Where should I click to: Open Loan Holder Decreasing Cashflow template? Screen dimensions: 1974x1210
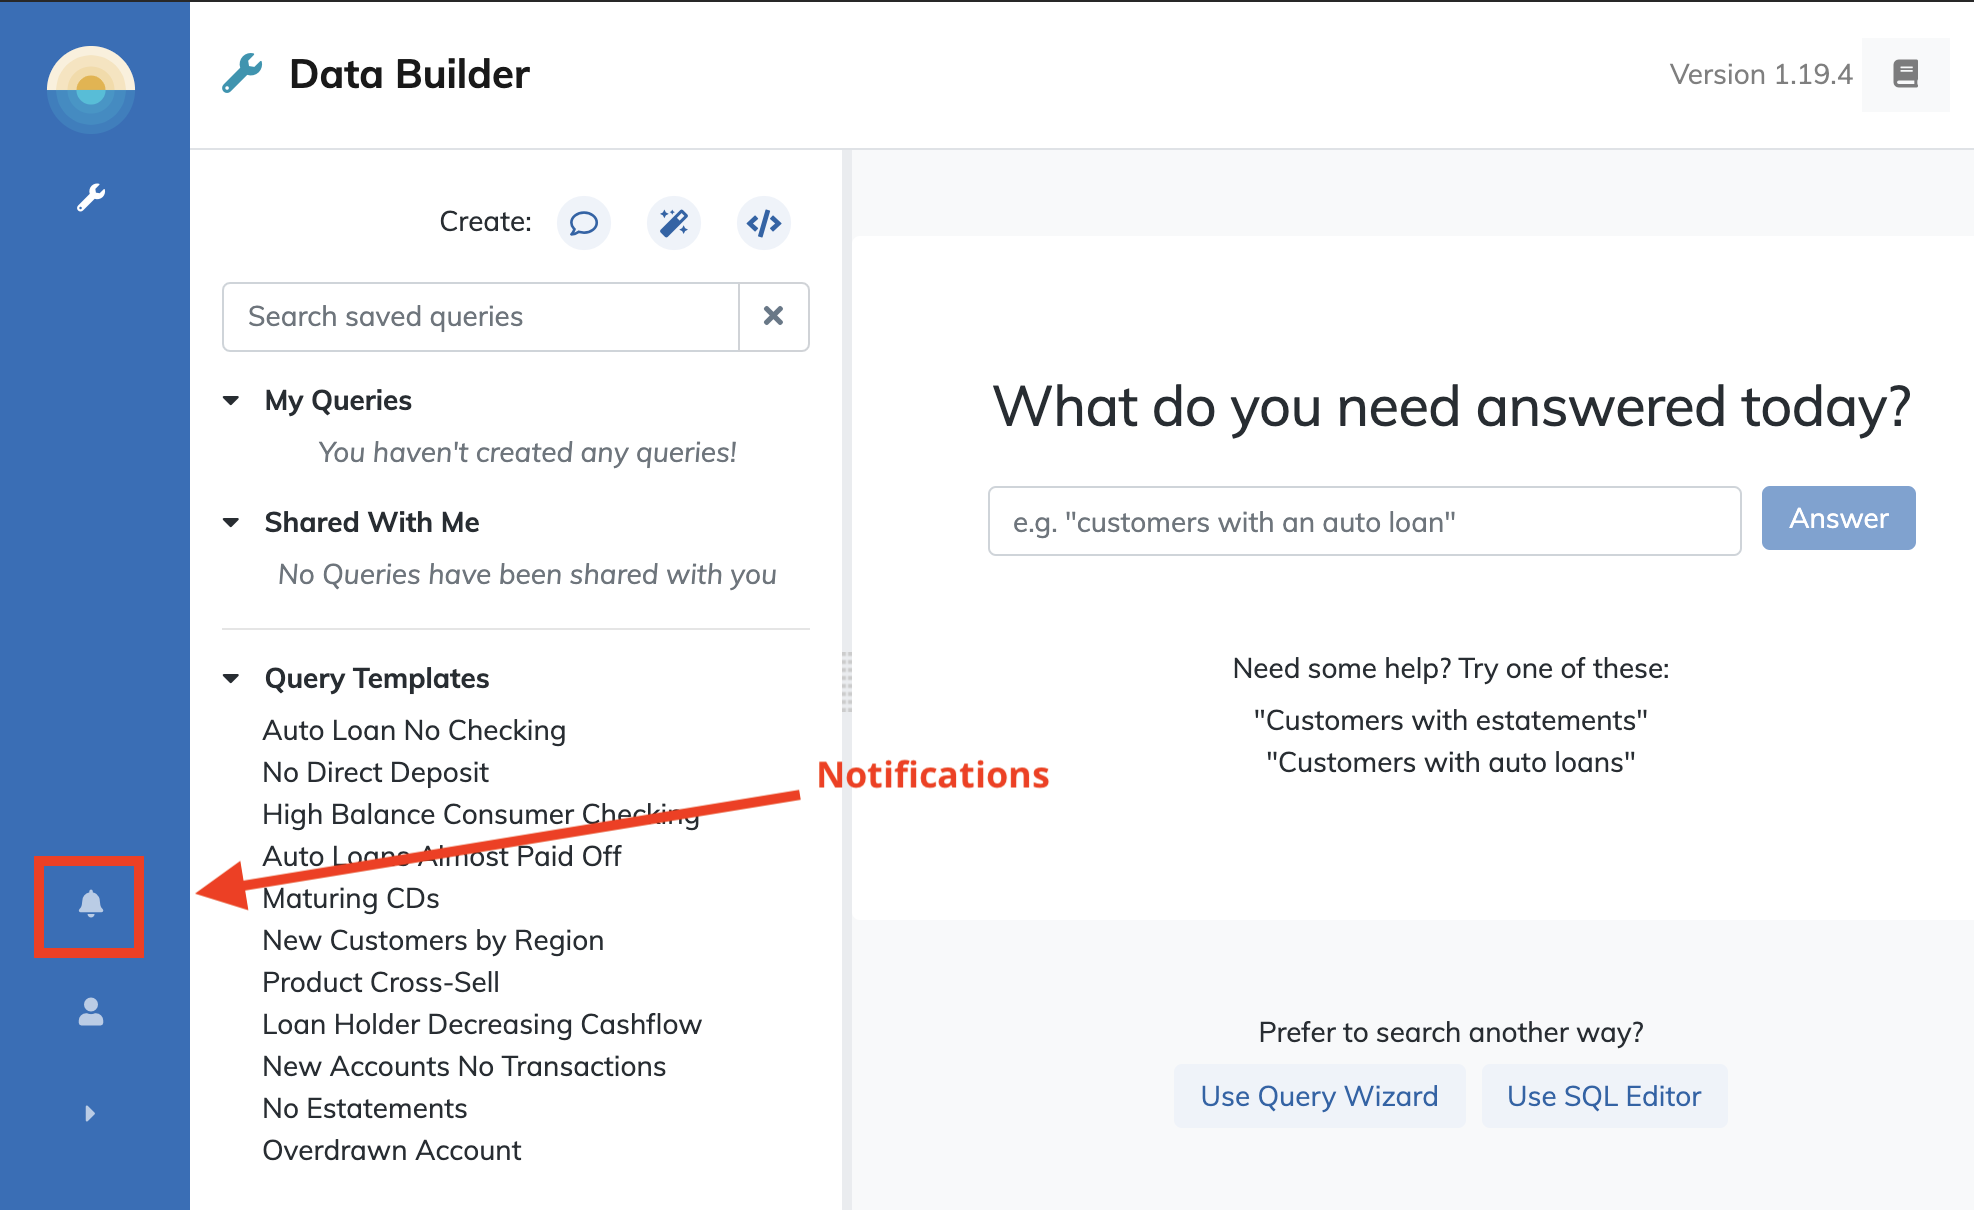[482, 1024]
